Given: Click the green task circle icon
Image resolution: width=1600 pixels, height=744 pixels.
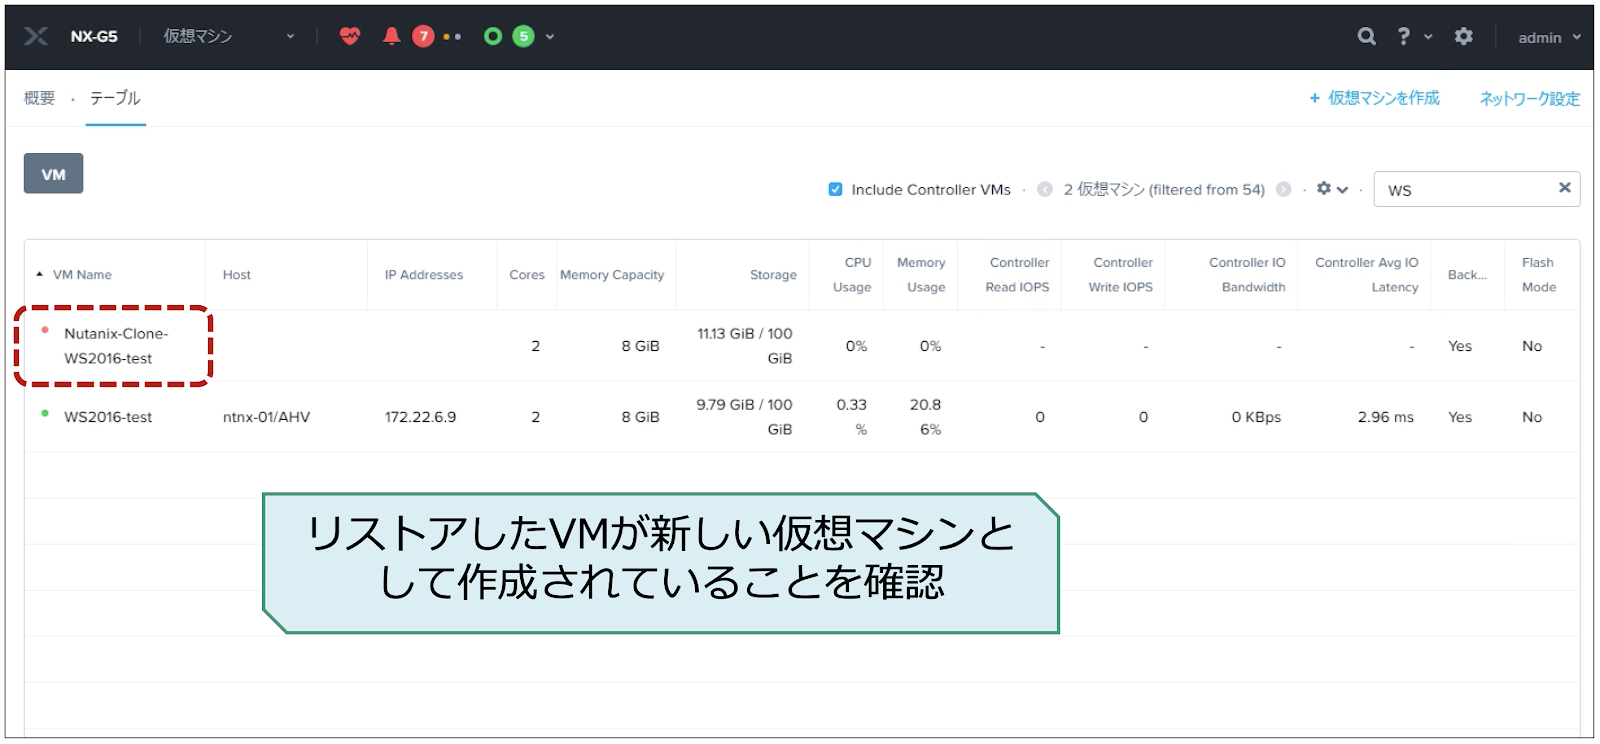Looking at the screenshot, I should [493, 36].
